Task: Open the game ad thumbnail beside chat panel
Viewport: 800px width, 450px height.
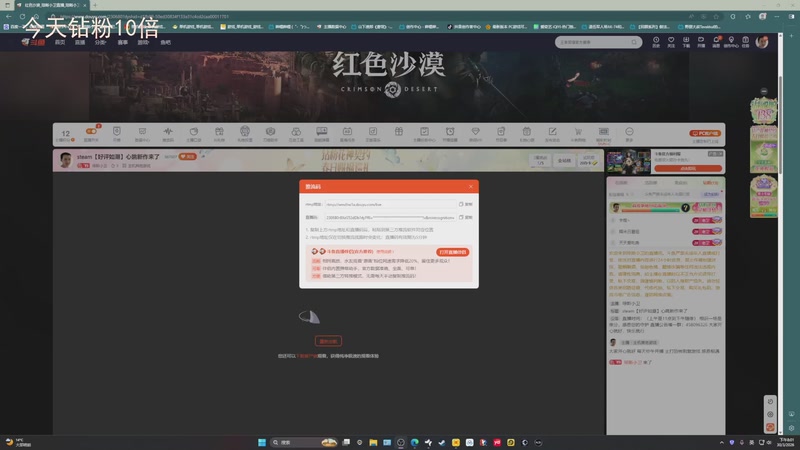Action: [x=629, y=162]
